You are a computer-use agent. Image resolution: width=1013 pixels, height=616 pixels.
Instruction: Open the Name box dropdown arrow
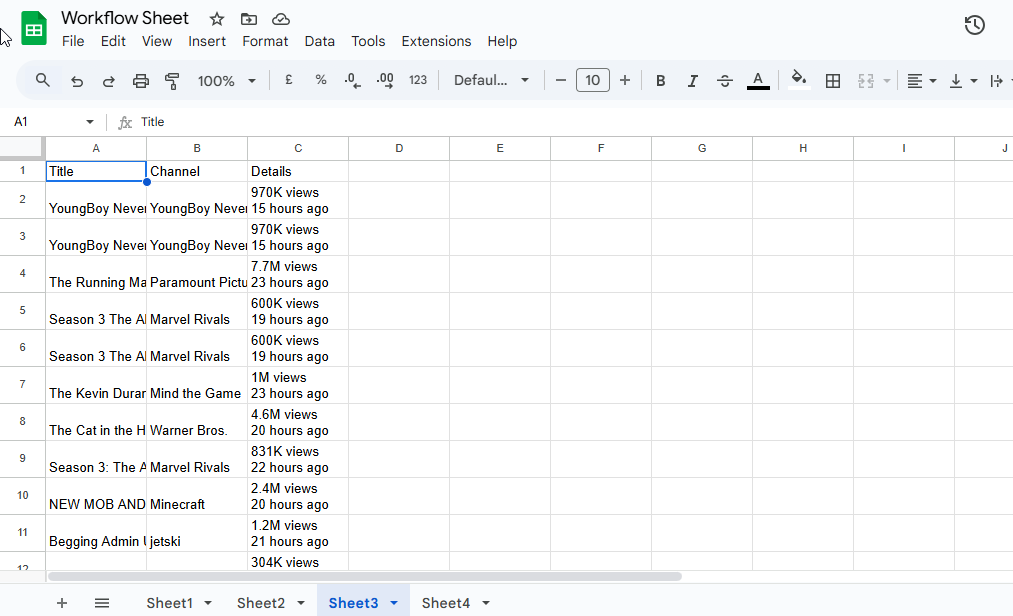(90, 122)
